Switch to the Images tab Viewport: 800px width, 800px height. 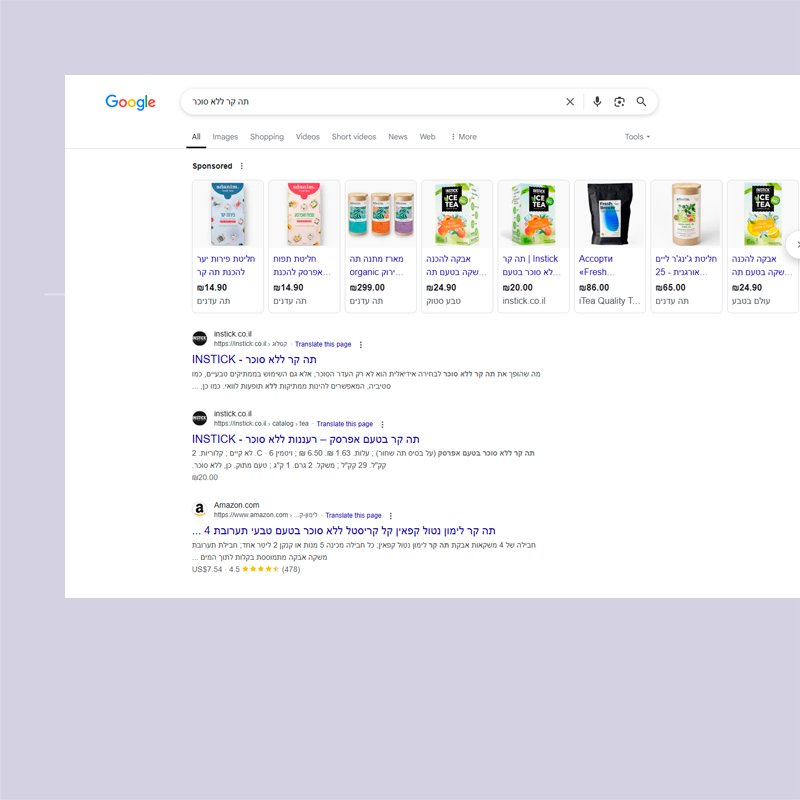click(x=225, y=137)
